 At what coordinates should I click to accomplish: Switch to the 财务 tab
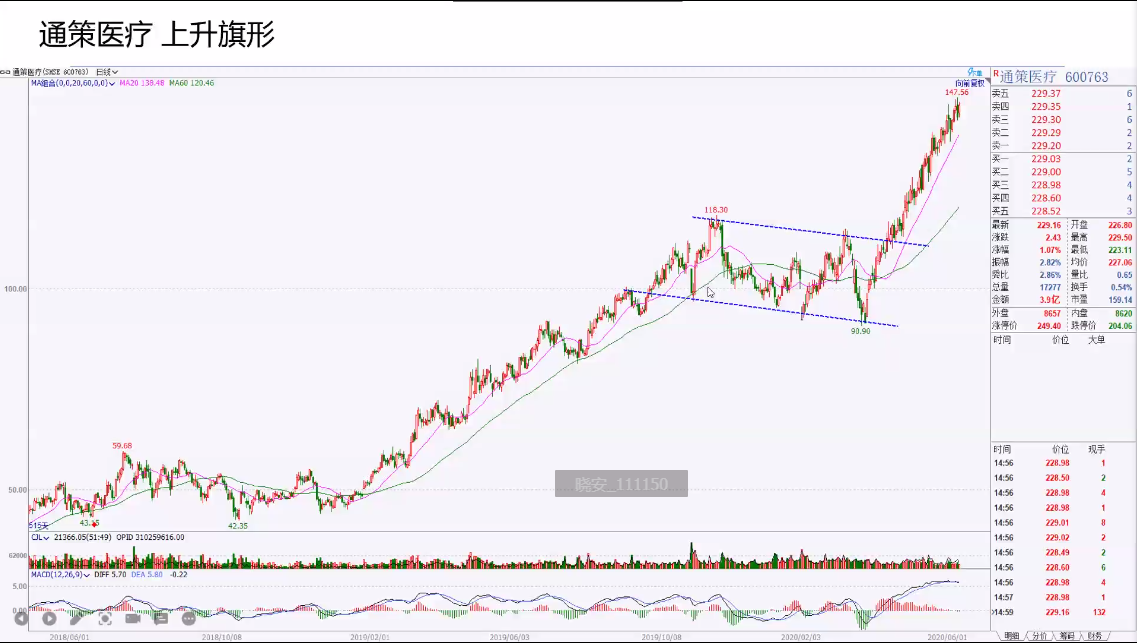point(1094,636)
